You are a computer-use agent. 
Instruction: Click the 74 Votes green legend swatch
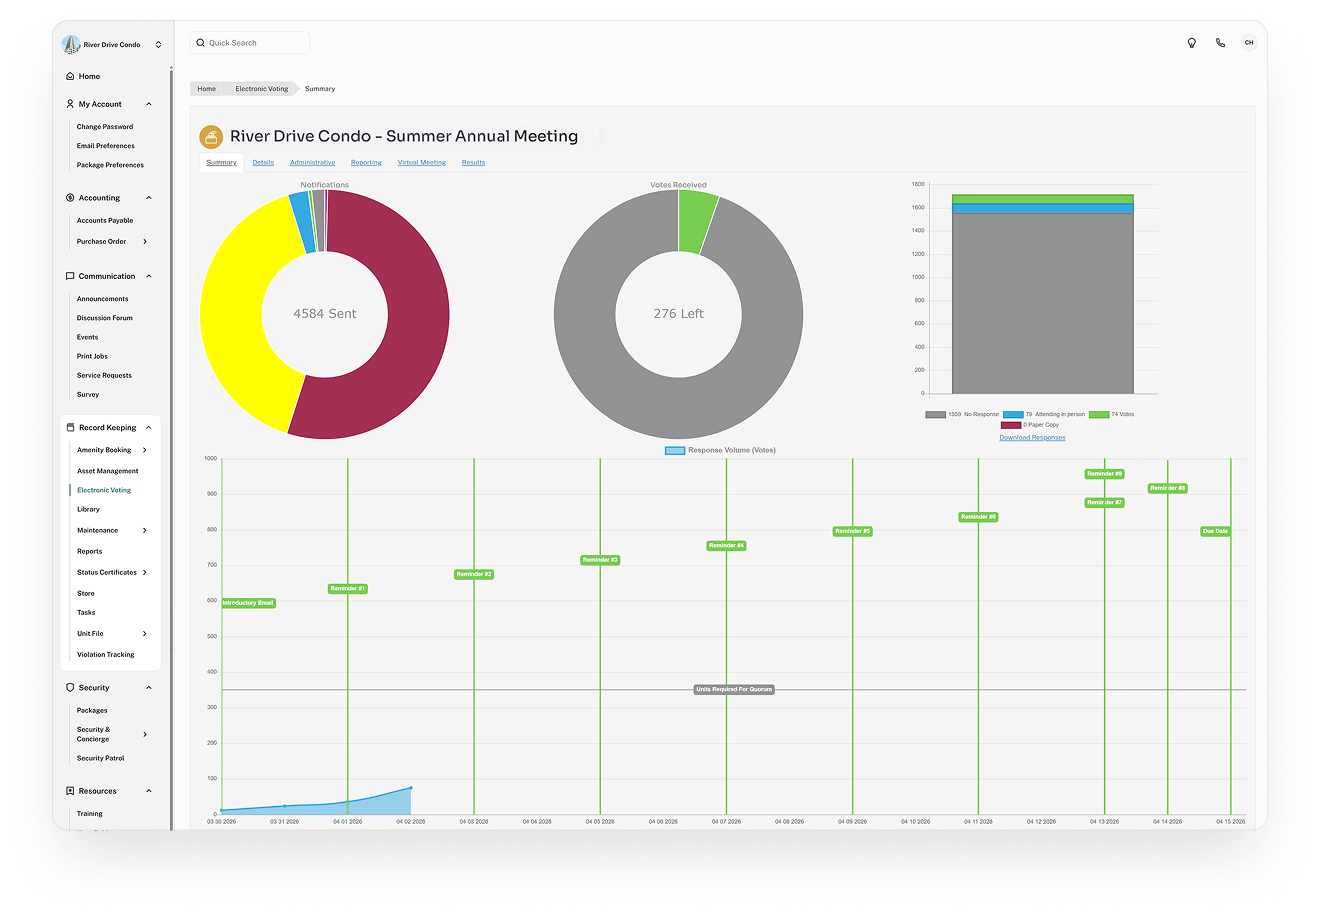[x=1099, y=414]
